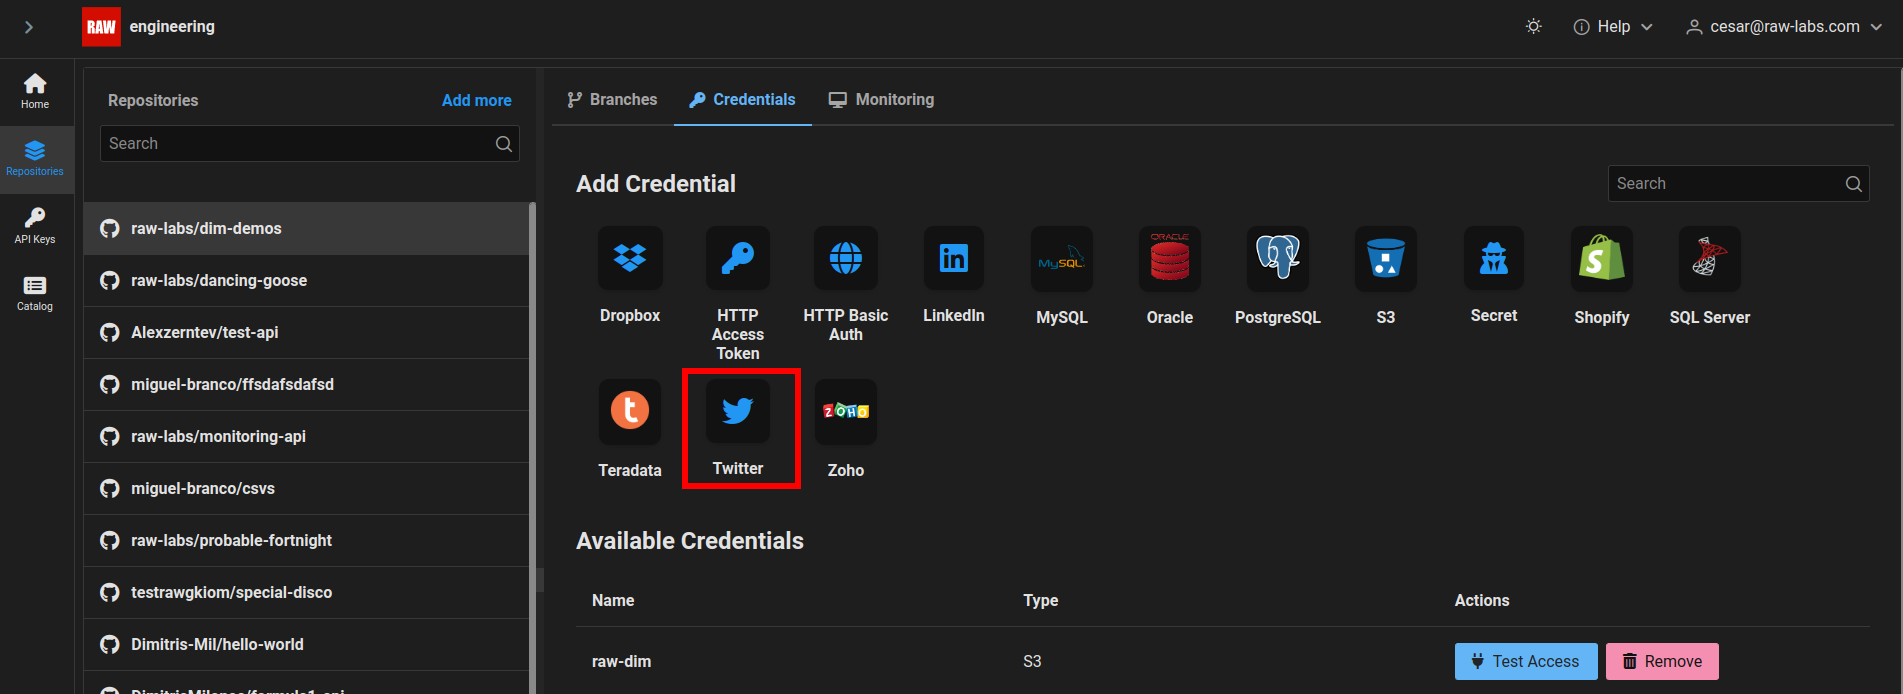Open API Keys in the sidebar
The height and width of the screenshot is (694, 1903).
[x=35, y=226]
